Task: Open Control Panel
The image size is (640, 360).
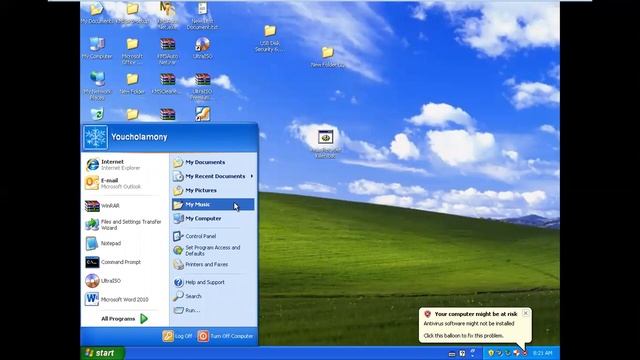Action: click(x=213, y=236)
